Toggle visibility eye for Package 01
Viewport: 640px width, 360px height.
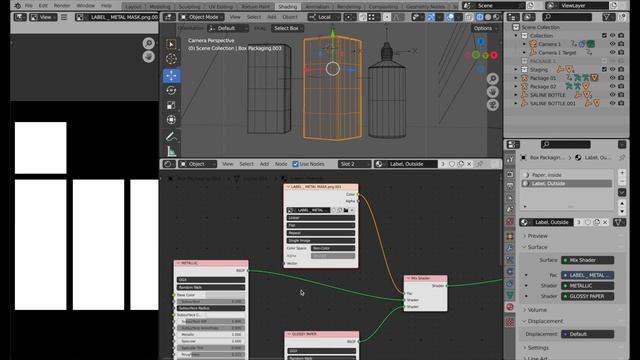point(612,78)
